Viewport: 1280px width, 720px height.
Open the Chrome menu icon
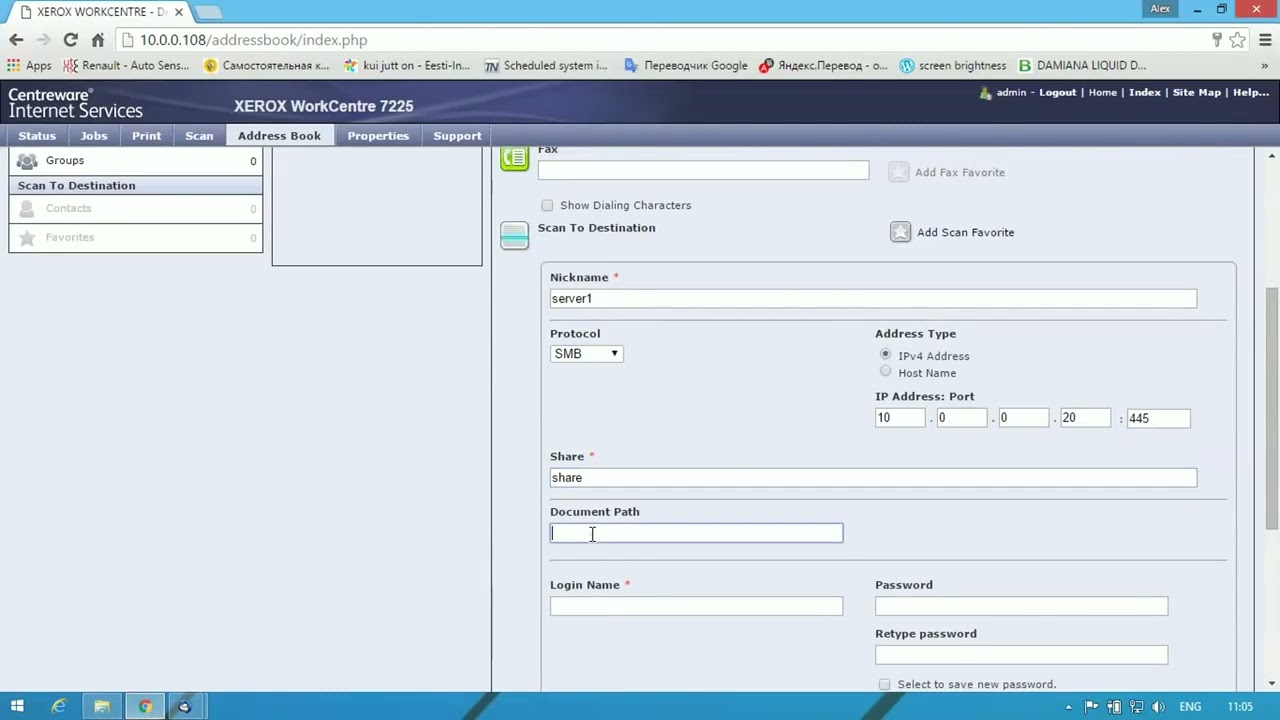1264,40
